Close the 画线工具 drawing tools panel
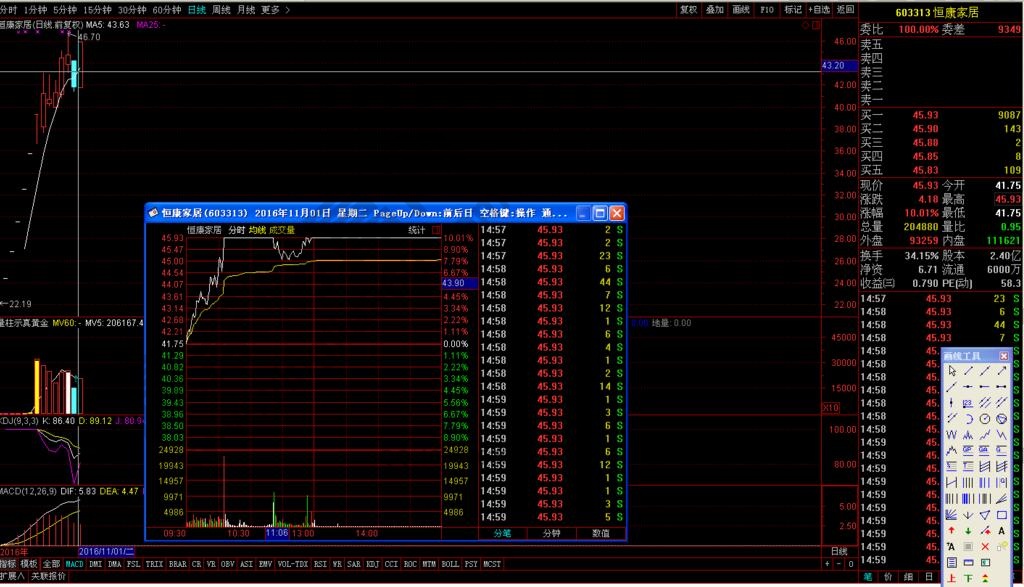Viewport: 1024px width, 587px height. [x=1004, y=356]
